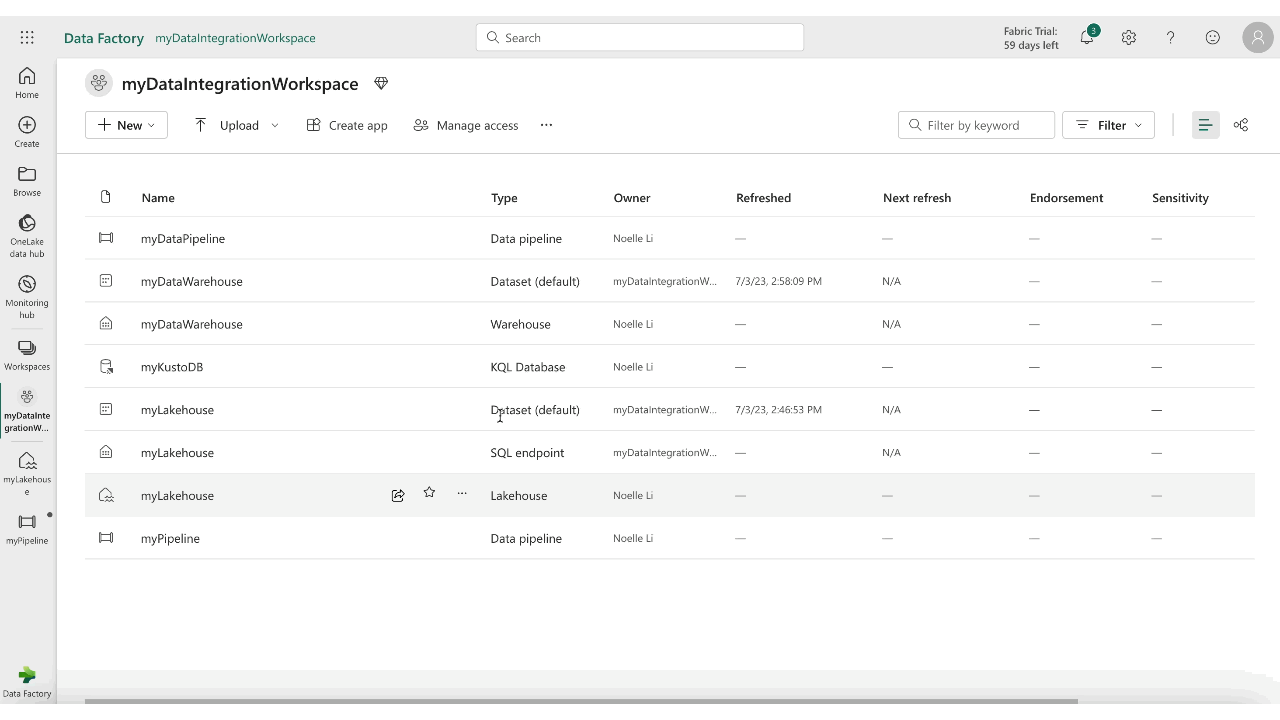Open the Monitoring hub

[x=27, y=297]
